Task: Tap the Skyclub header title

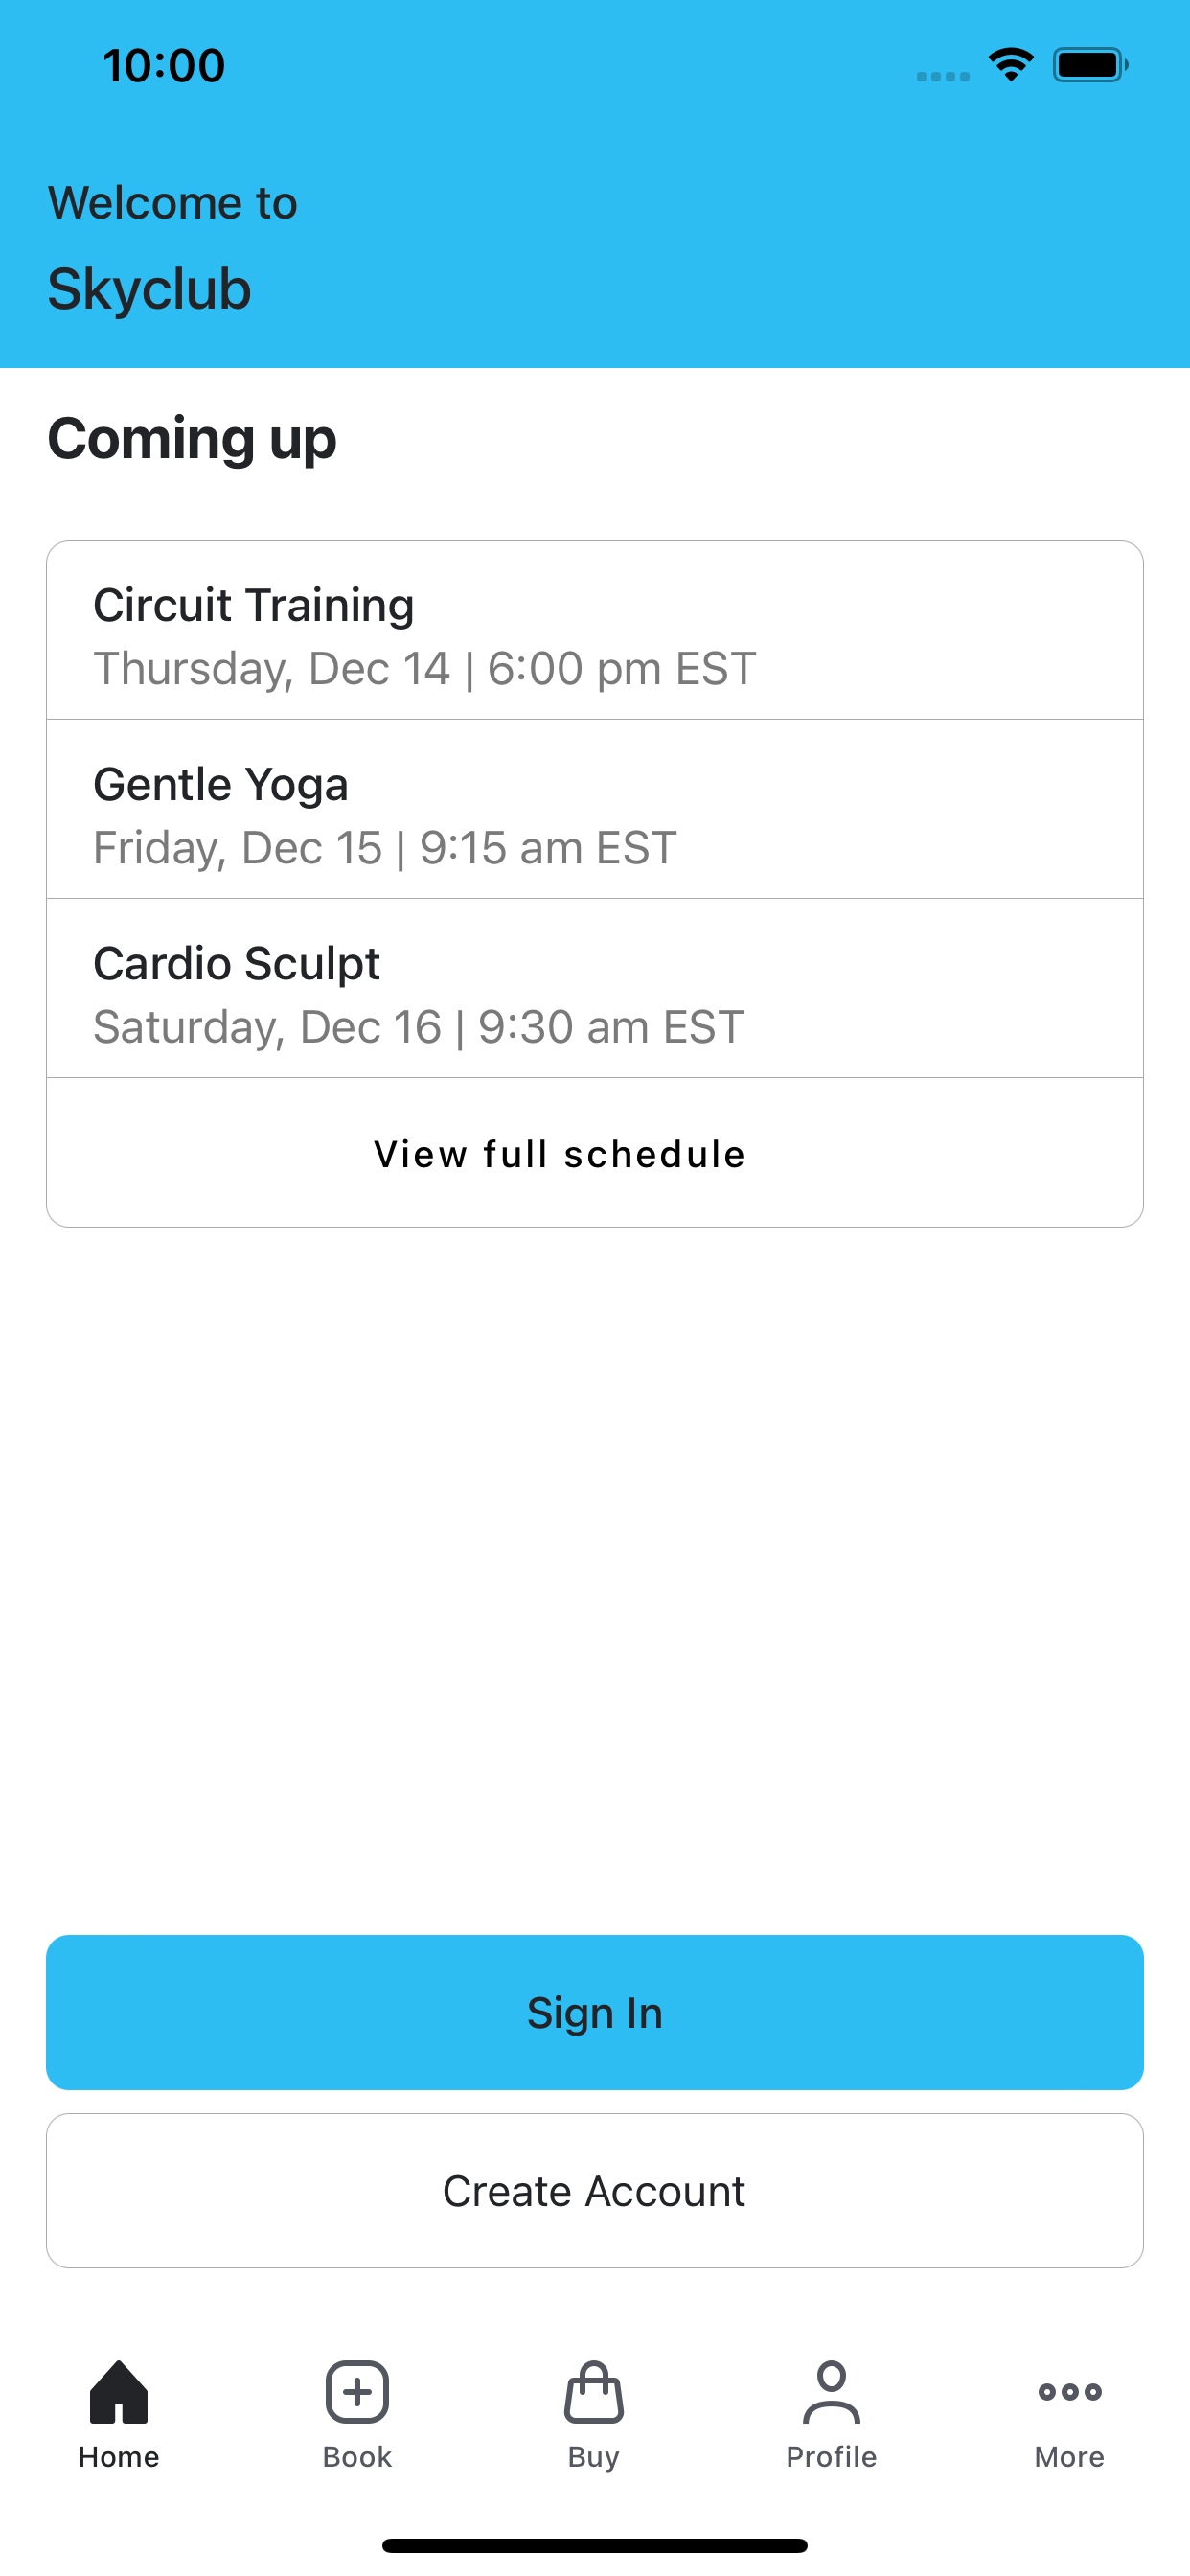Action: [x=149, y=289]
